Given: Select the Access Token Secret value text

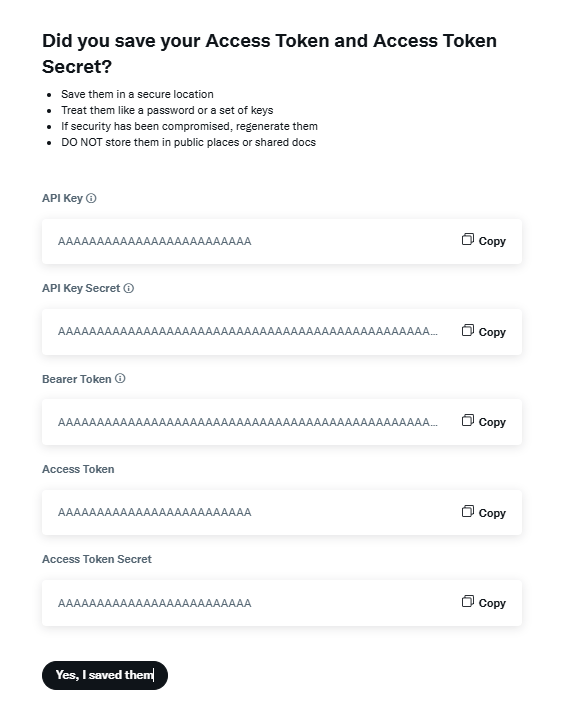Looking at the screenshot, I should 154,603.
